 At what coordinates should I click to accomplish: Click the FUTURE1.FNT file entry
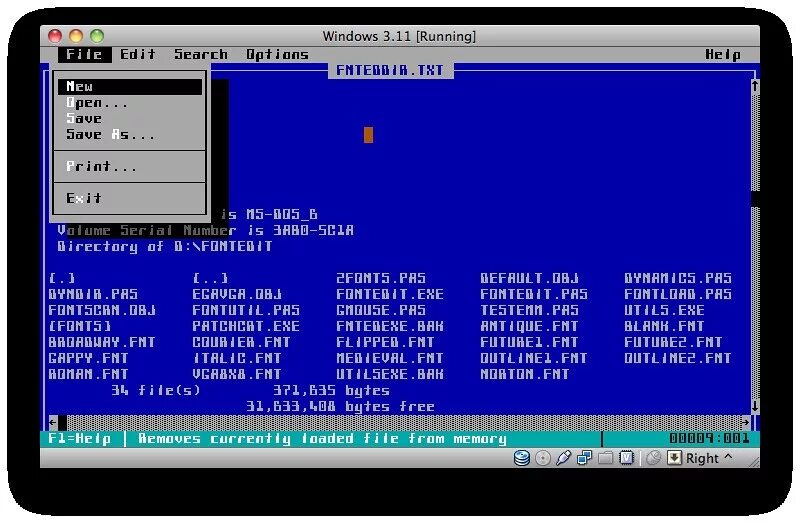[530, 342]
